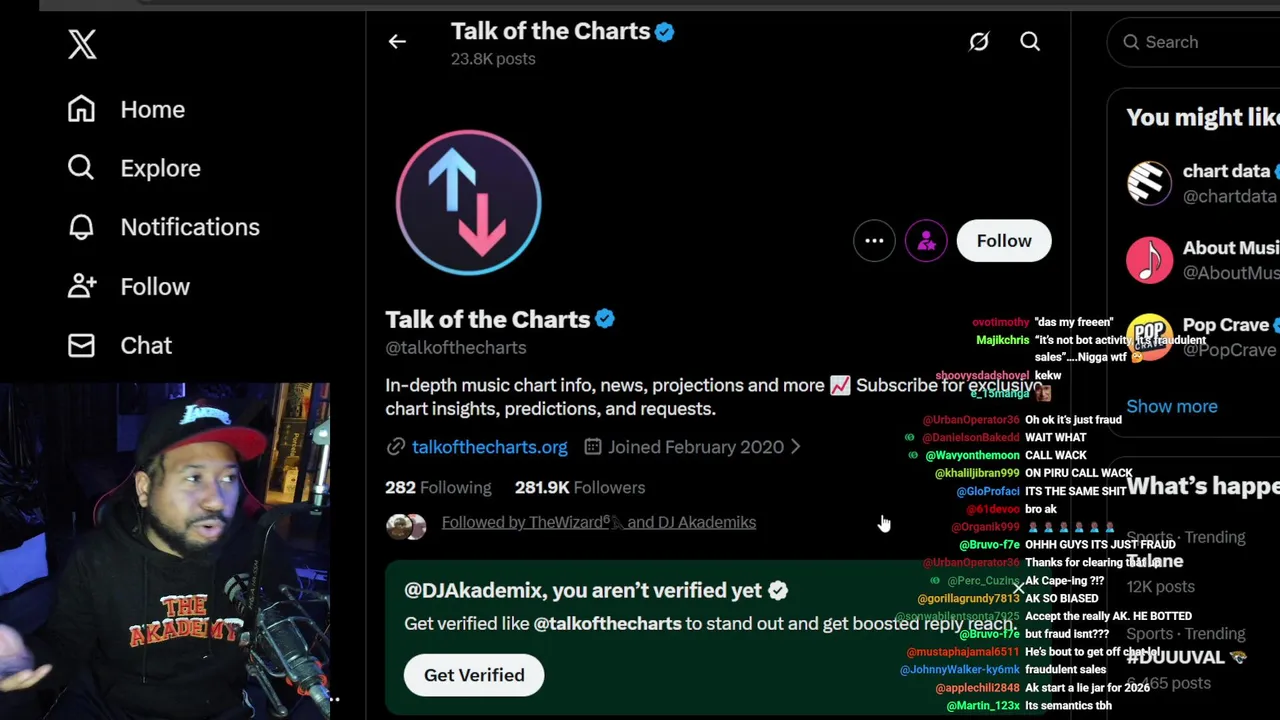Expand the Joined February 2020 chevron

point(796,447)
